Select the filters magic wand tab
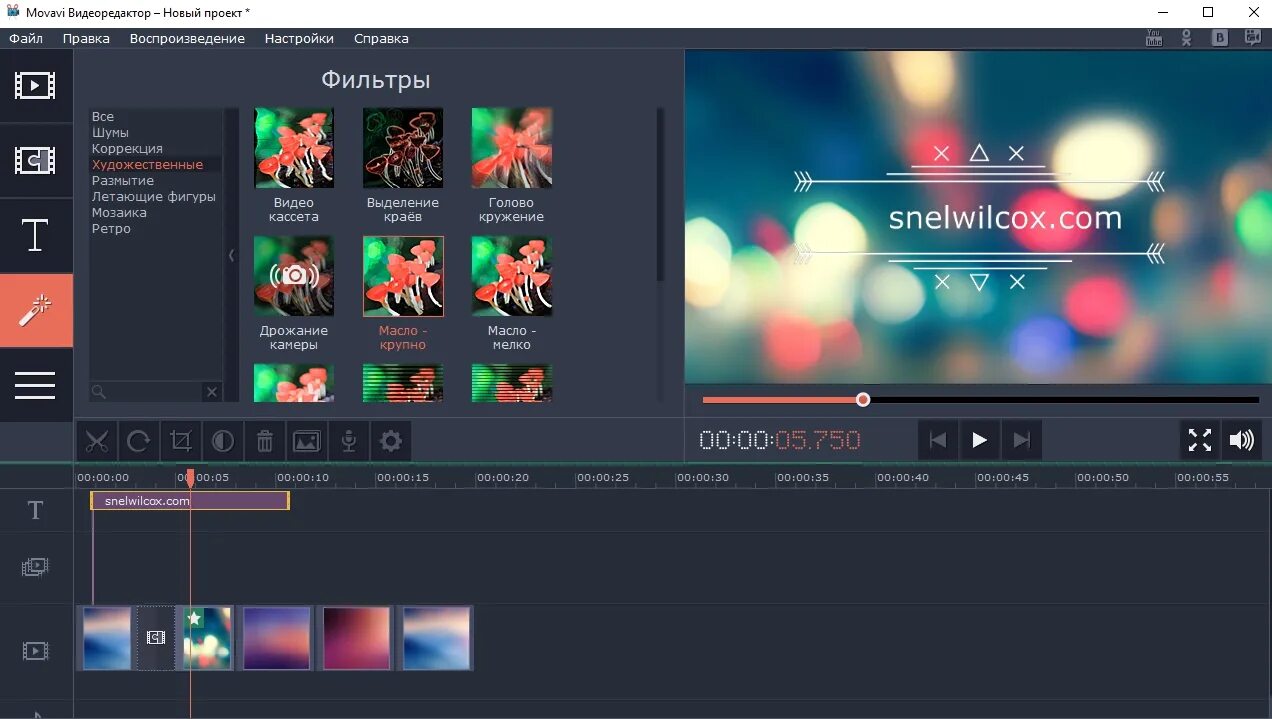 (35, 311)
